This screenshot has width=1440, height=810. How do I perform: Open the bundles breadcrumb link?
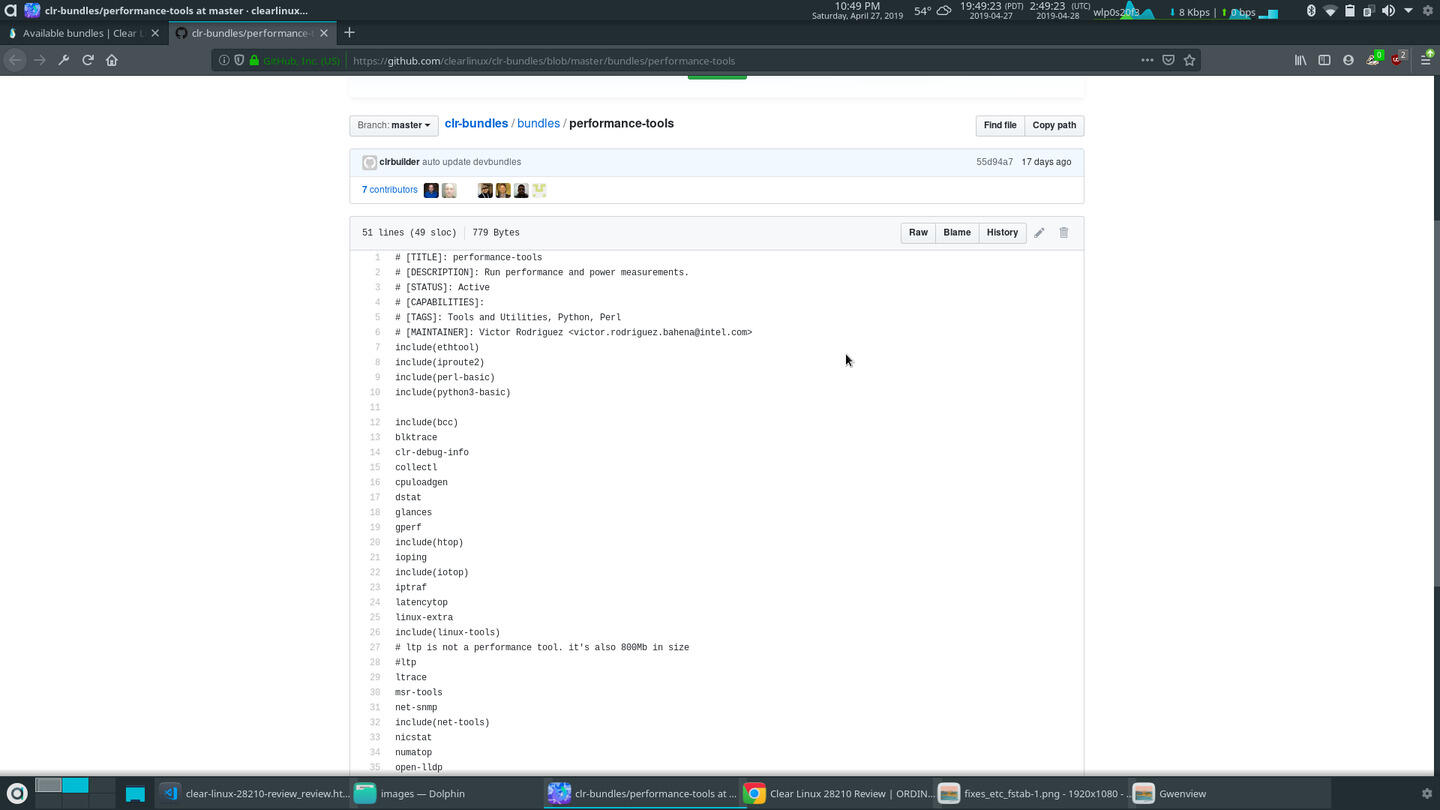538,123
